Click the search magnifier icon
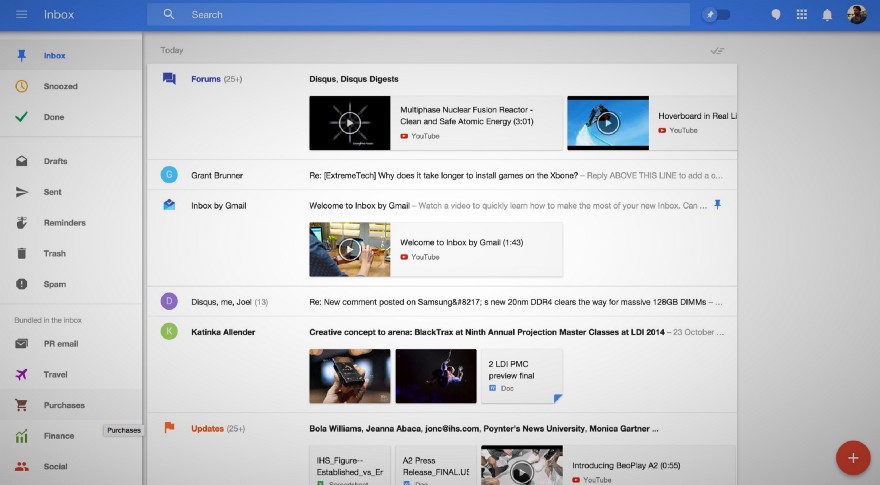880x485 pixels. [169, 15]
